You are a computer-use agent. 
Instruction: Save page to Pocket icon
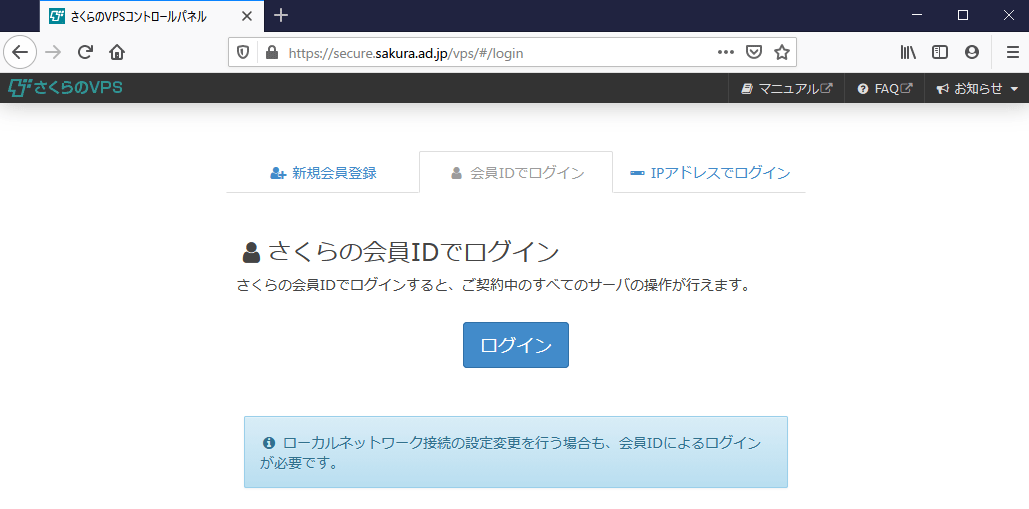[755, 52]
